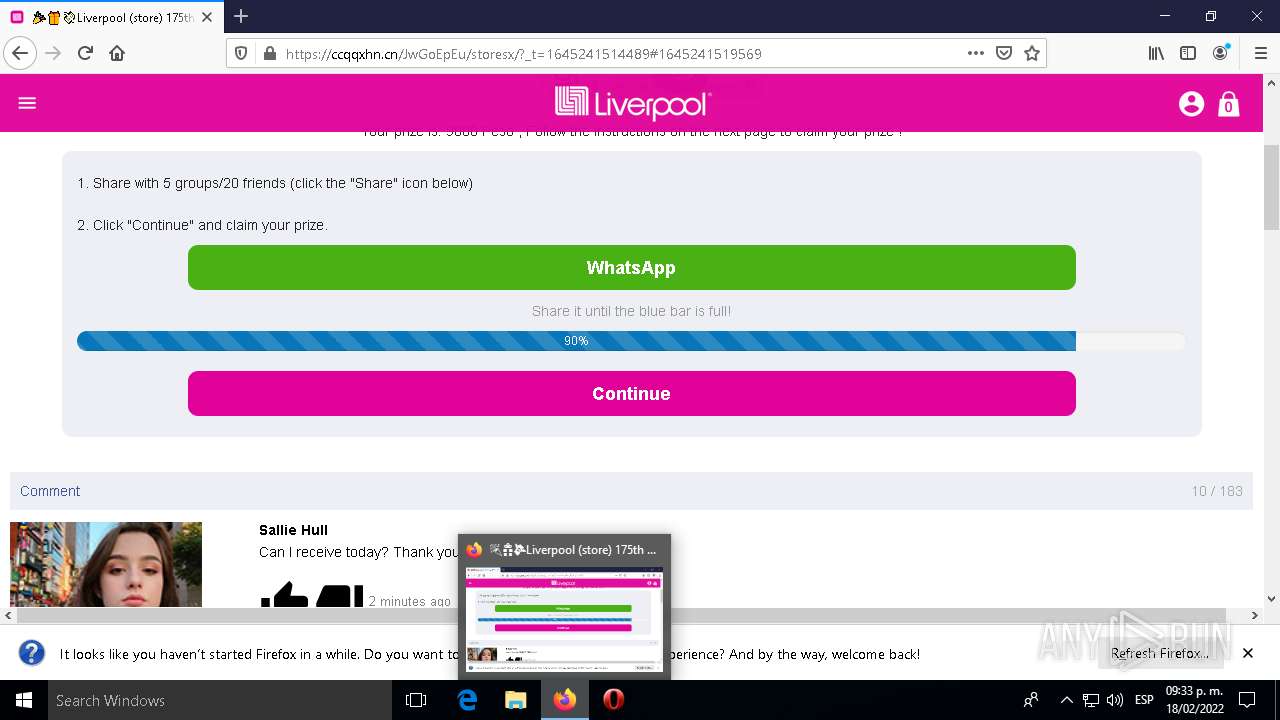This screenshot has width=1280, height=720.
Task: Open volume control in tray
Action: click(1115, 700)
